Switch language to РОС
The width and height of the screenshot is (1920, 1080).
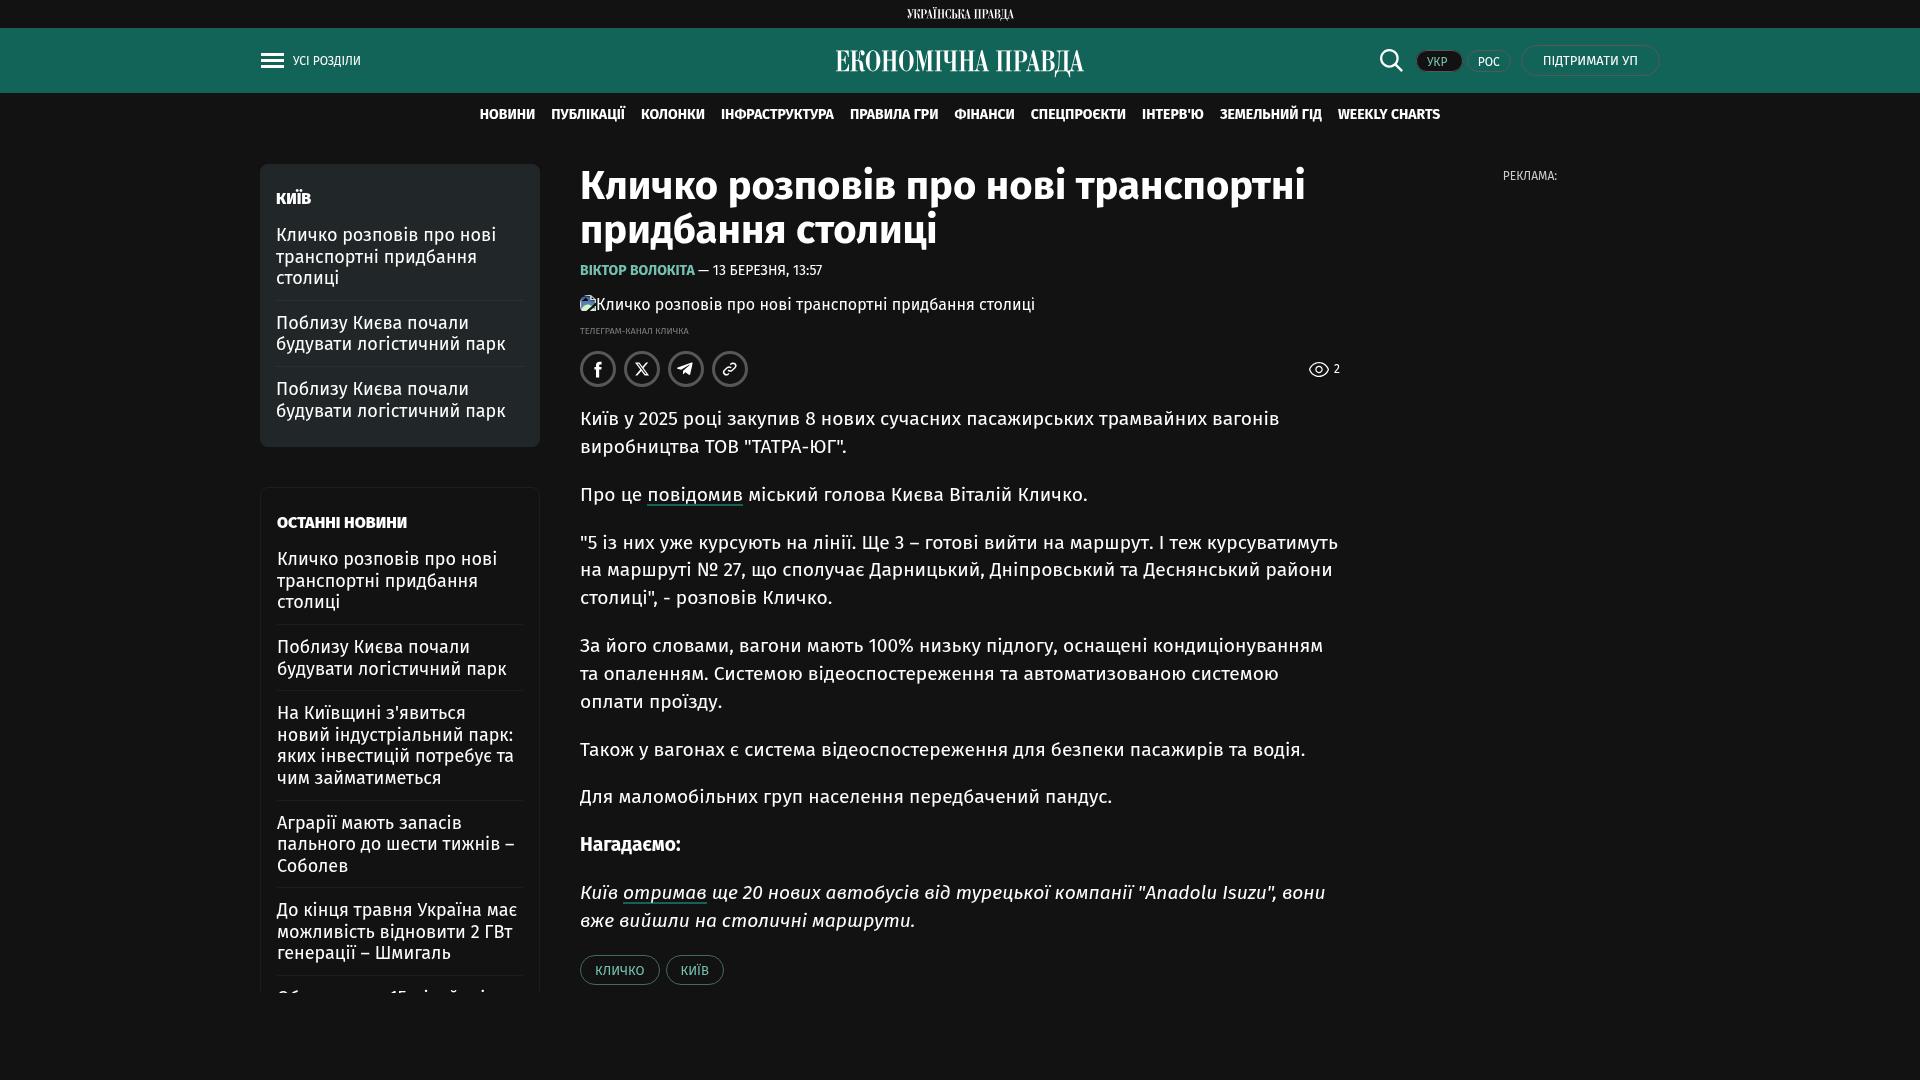coord(1488,62)
